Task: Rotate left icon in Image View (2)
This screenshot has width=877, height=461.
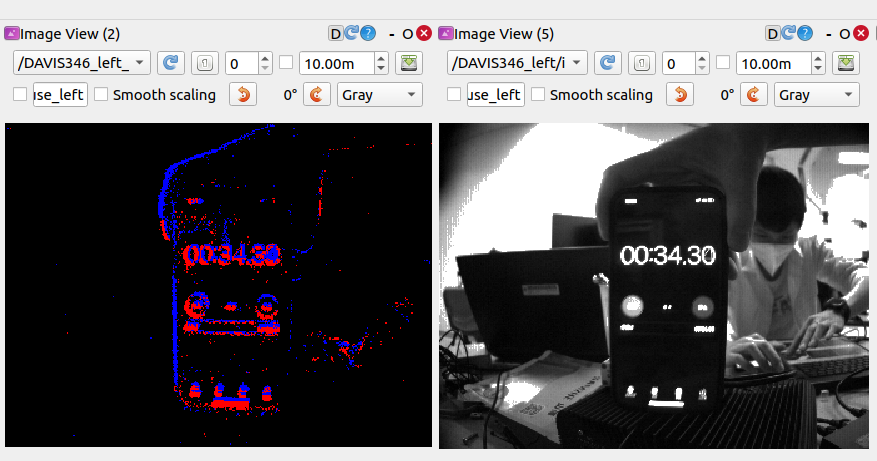Action: 243,95
